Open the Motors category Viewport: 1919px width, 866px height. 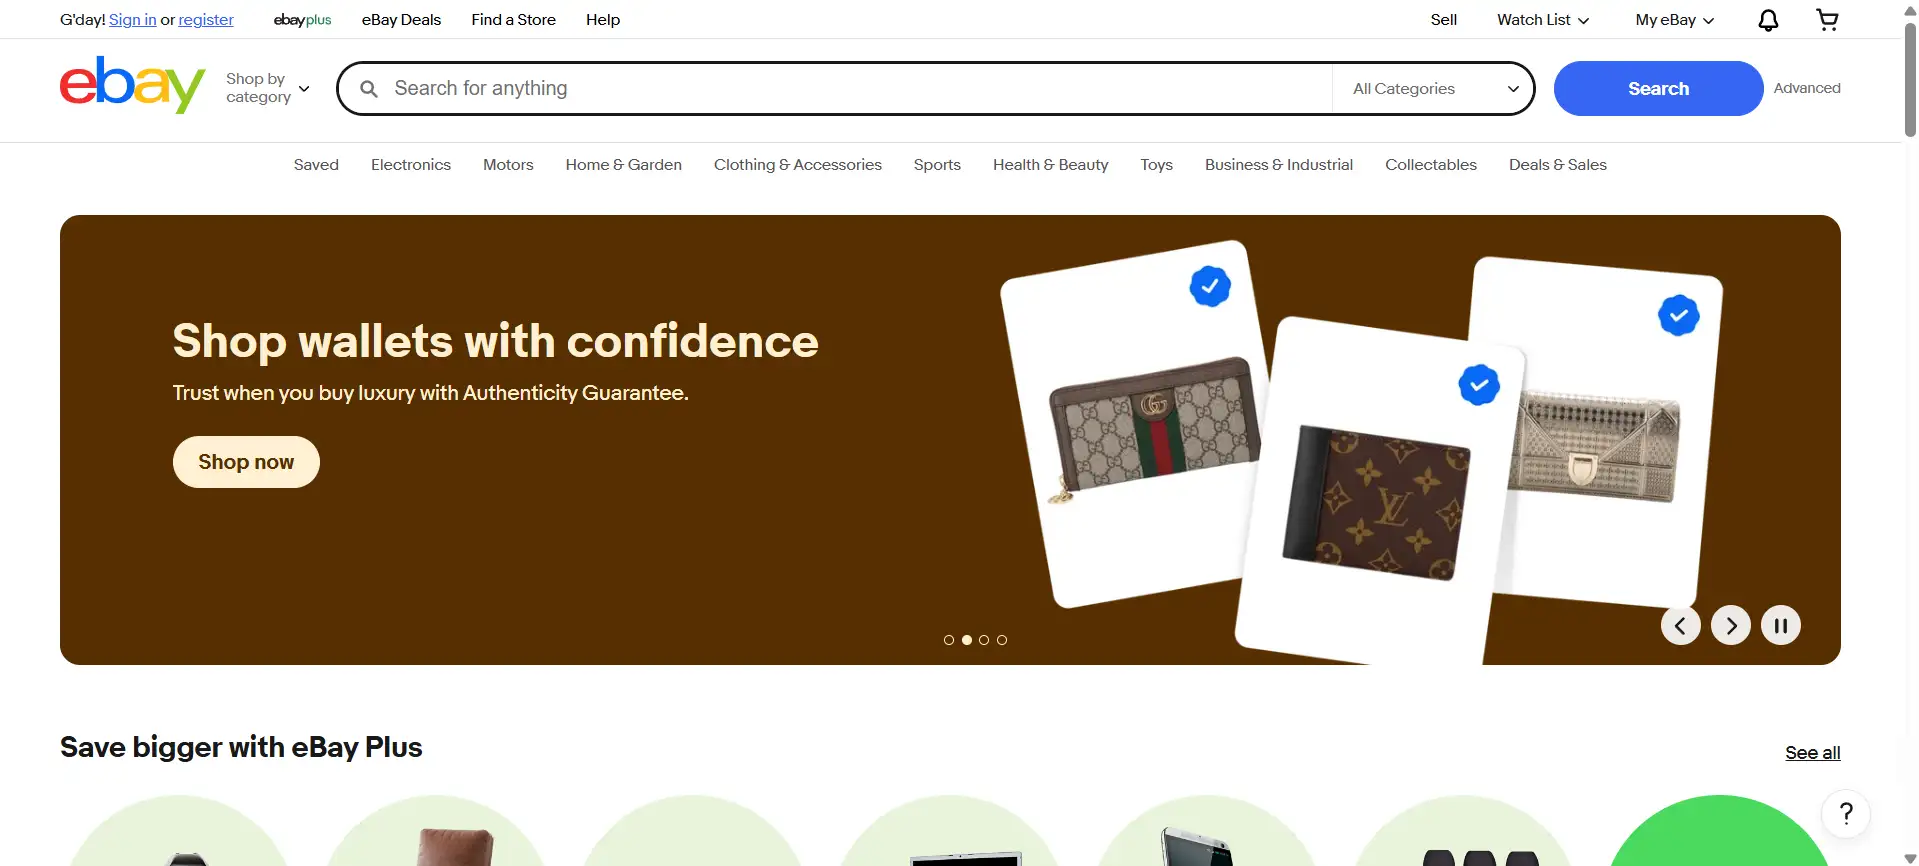[x=508, y=165]
